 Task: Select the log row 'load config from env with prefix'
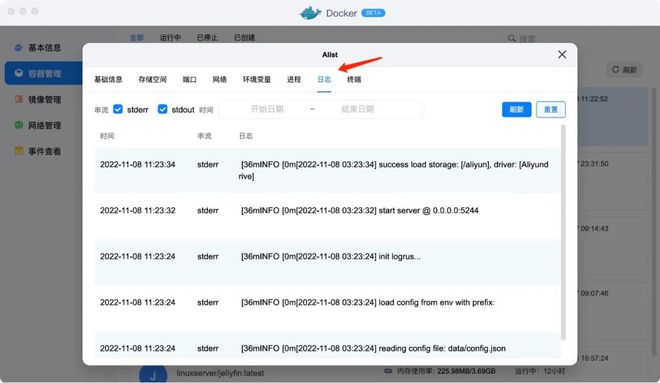click(x=327, y=308)
